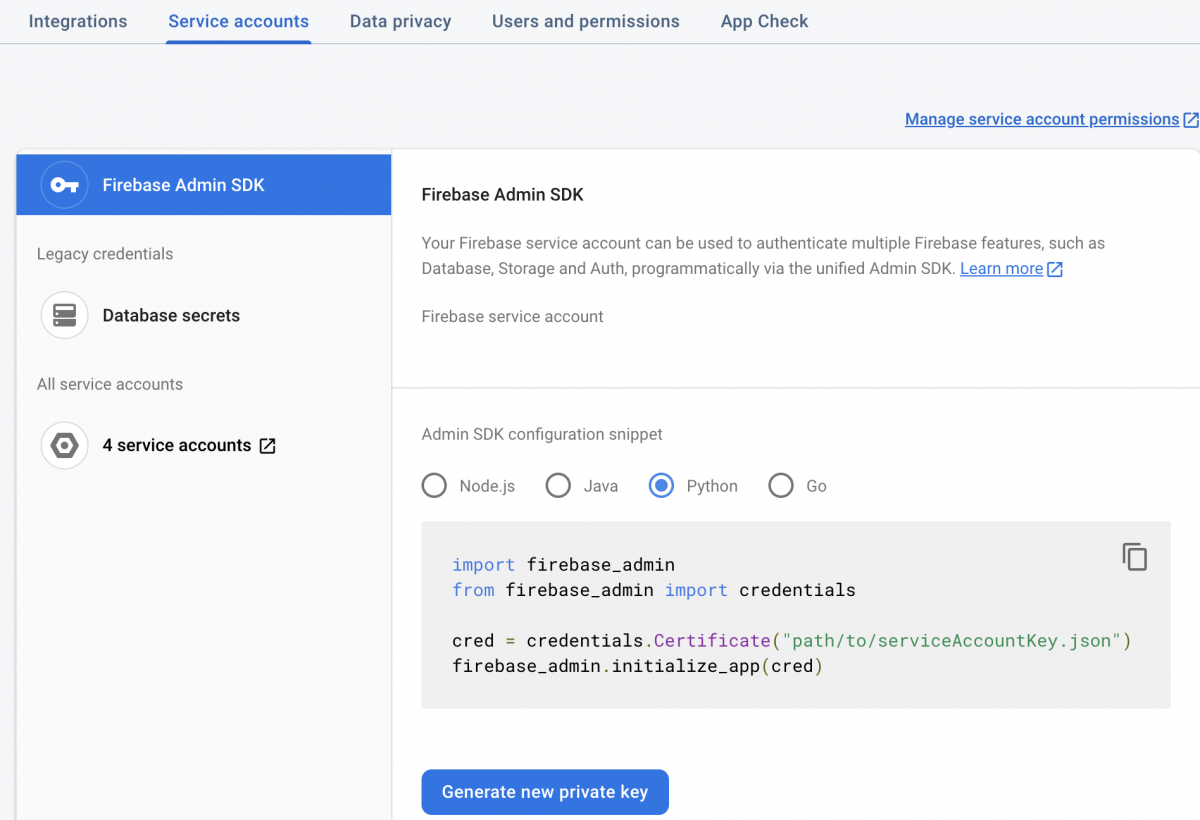Click the Learn more external-link icon
Image resolution: width=1200 pixels, height=820 pixels.
point(1054,268)
